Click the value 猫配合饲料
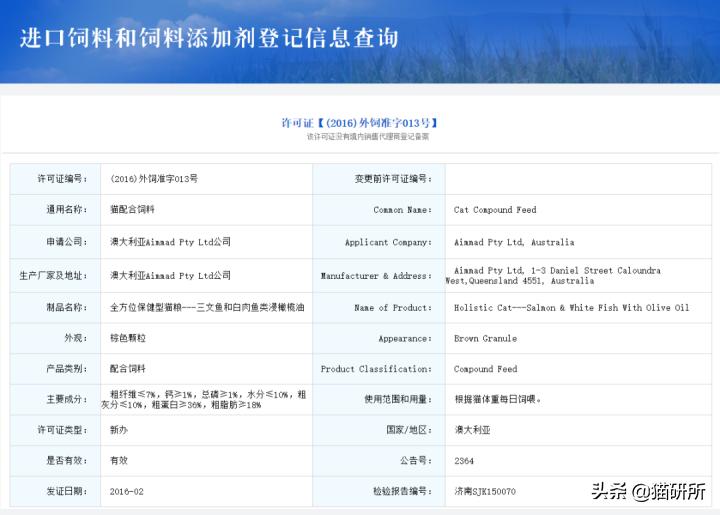720x515 pixels. pos(132,209)
